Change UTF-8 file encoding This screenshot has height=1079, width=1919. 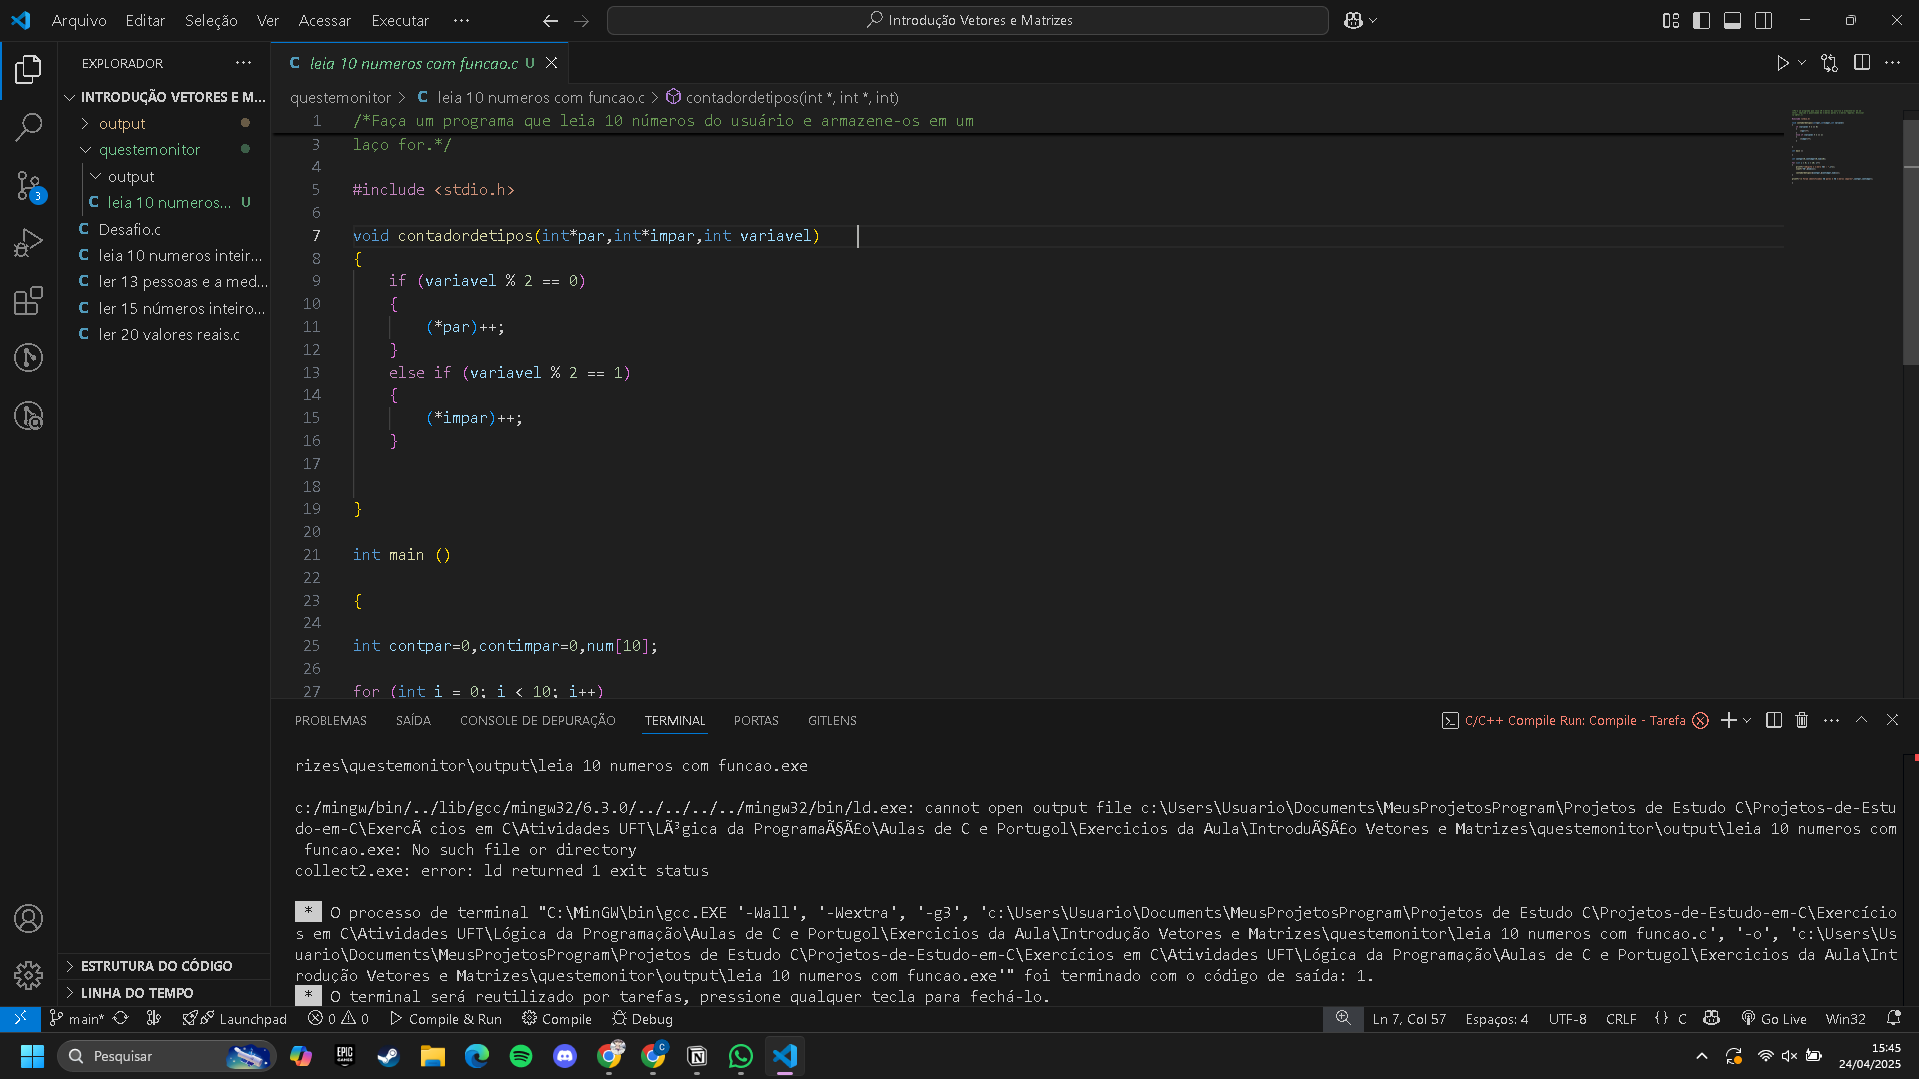[1567, 1019]
